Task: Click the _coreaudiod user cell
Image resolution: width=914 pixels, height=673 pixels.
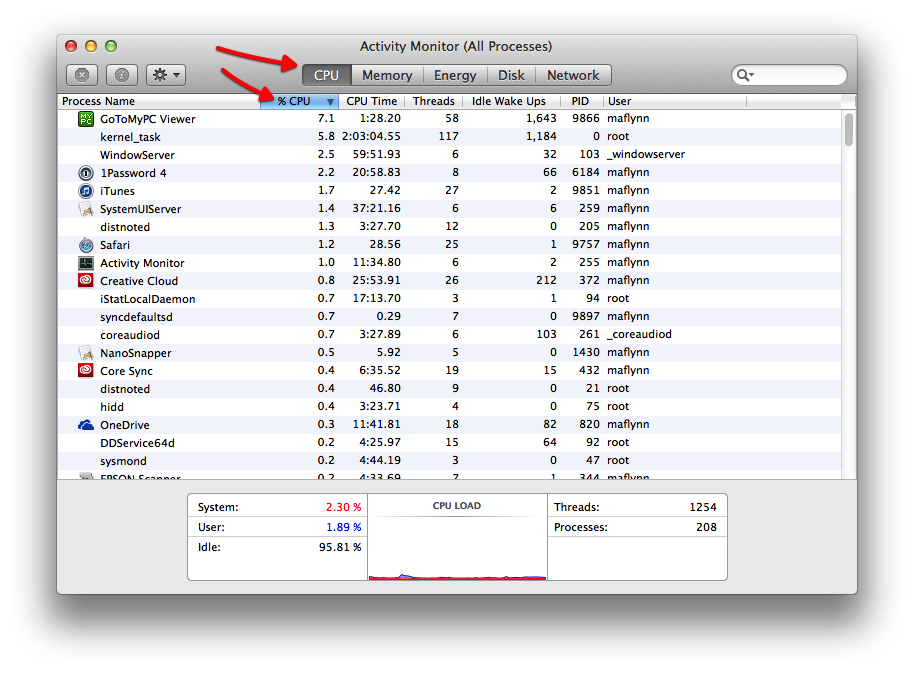Action: tap(639, 334)
